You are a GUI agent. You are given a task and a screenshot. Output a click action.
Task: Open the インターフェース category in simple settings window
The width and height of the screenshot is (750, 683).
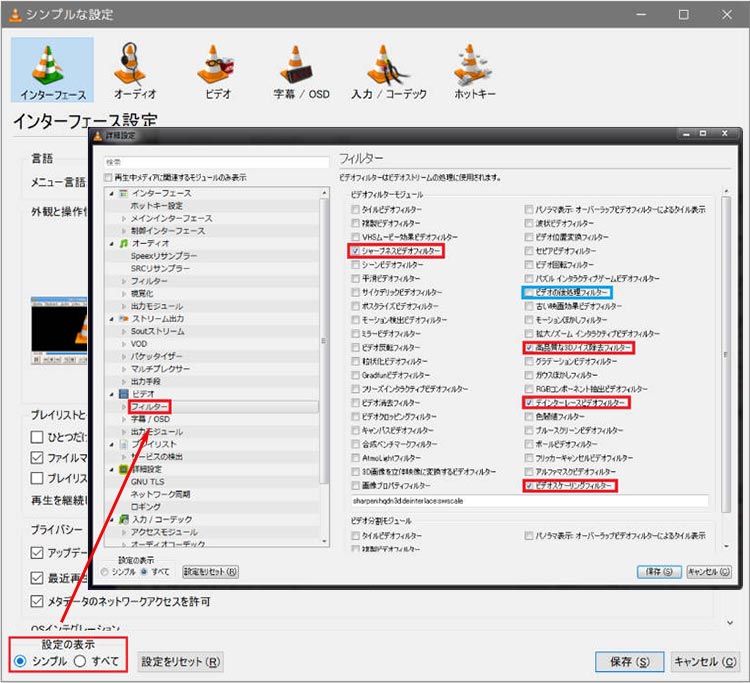coord(52,70)
